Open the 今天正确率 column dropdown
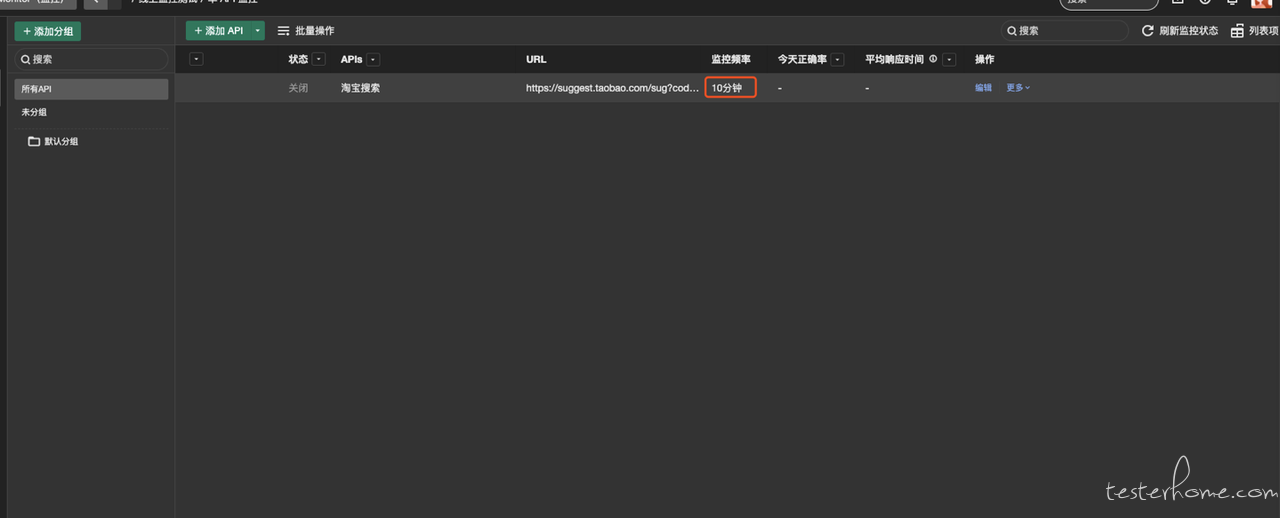The height and width of the screenshot is (518, 1280). [838, 59]
